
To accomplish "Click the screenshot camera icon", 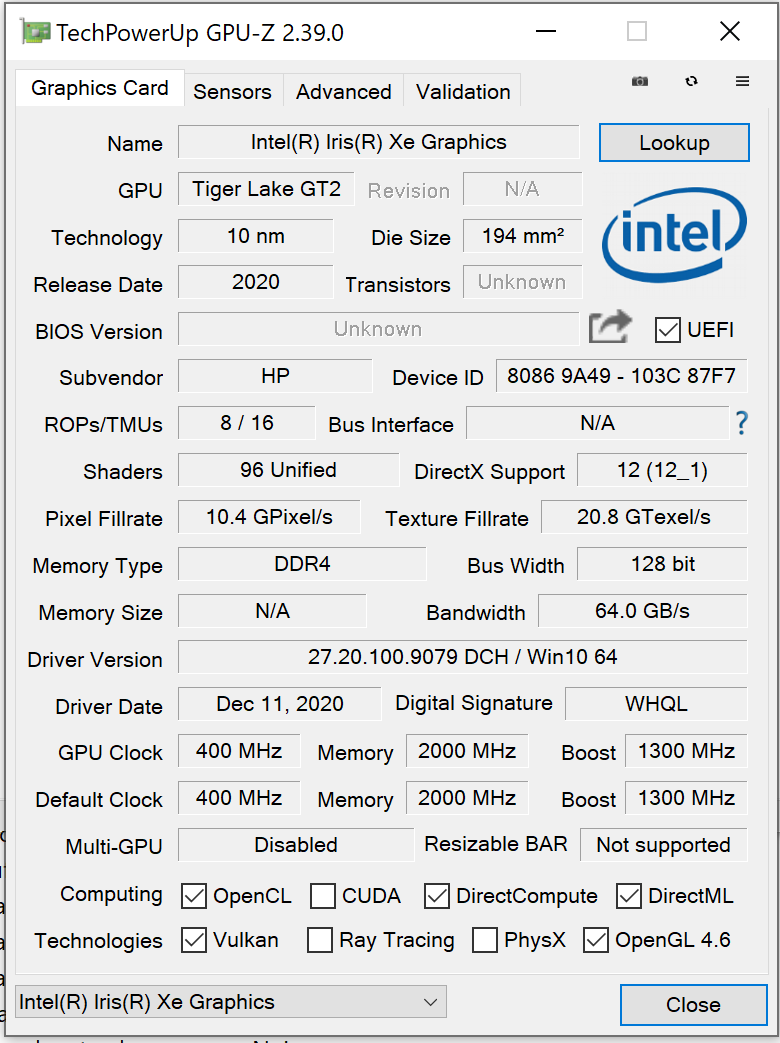I will point(640,82).
